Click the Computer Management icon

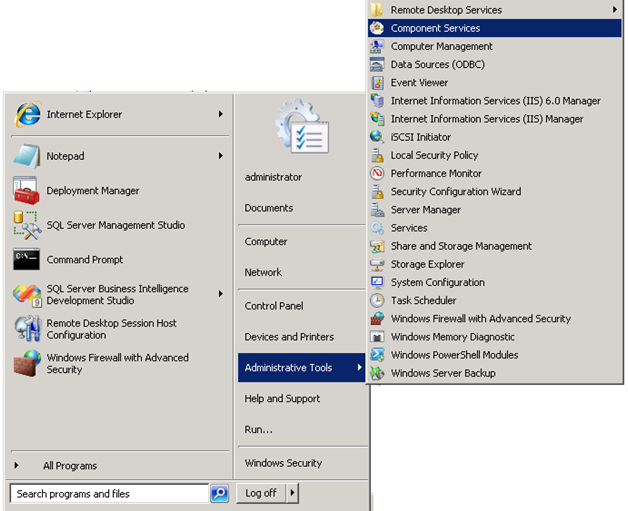pyautogui.click(x=377, y=46)
